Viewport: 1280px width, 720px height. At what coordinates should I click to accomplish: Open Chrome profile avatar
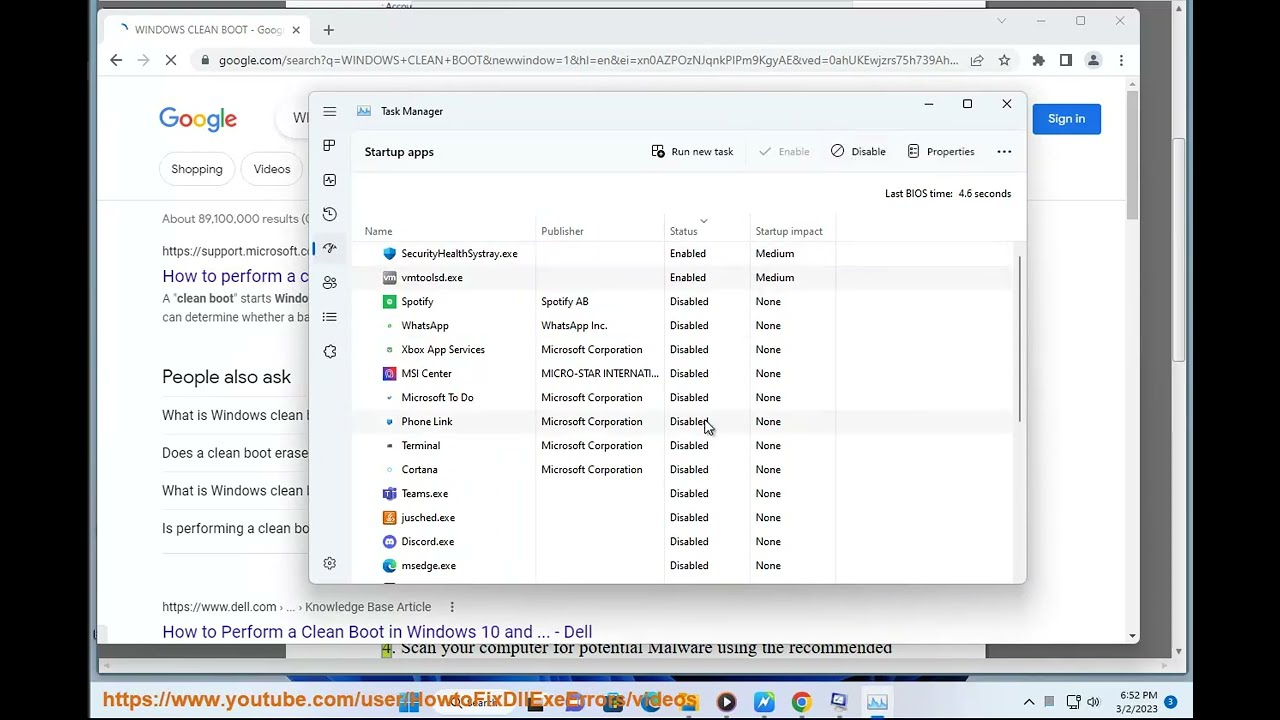(1093, 60)
